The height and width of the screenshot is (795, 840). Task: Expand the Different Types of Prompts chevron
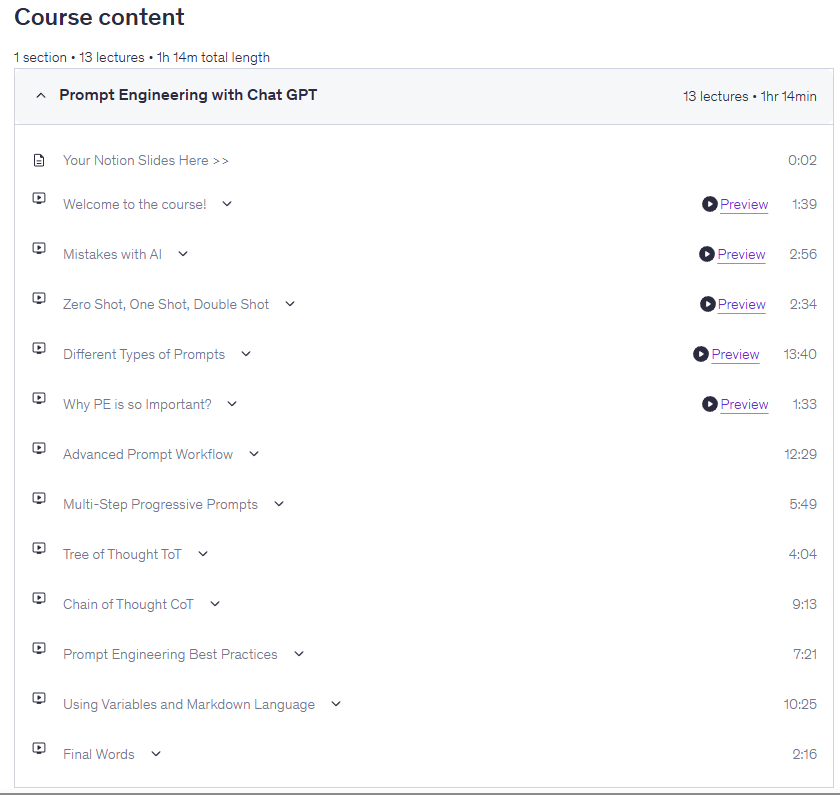[246, 354]
